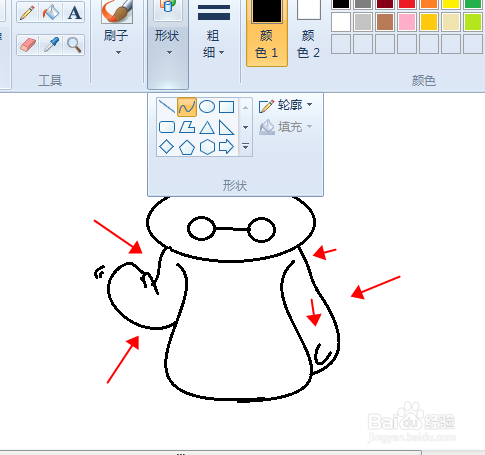Select the Eraser tool
This screenshot has height=455, width=485.
(x=28, y=45)
